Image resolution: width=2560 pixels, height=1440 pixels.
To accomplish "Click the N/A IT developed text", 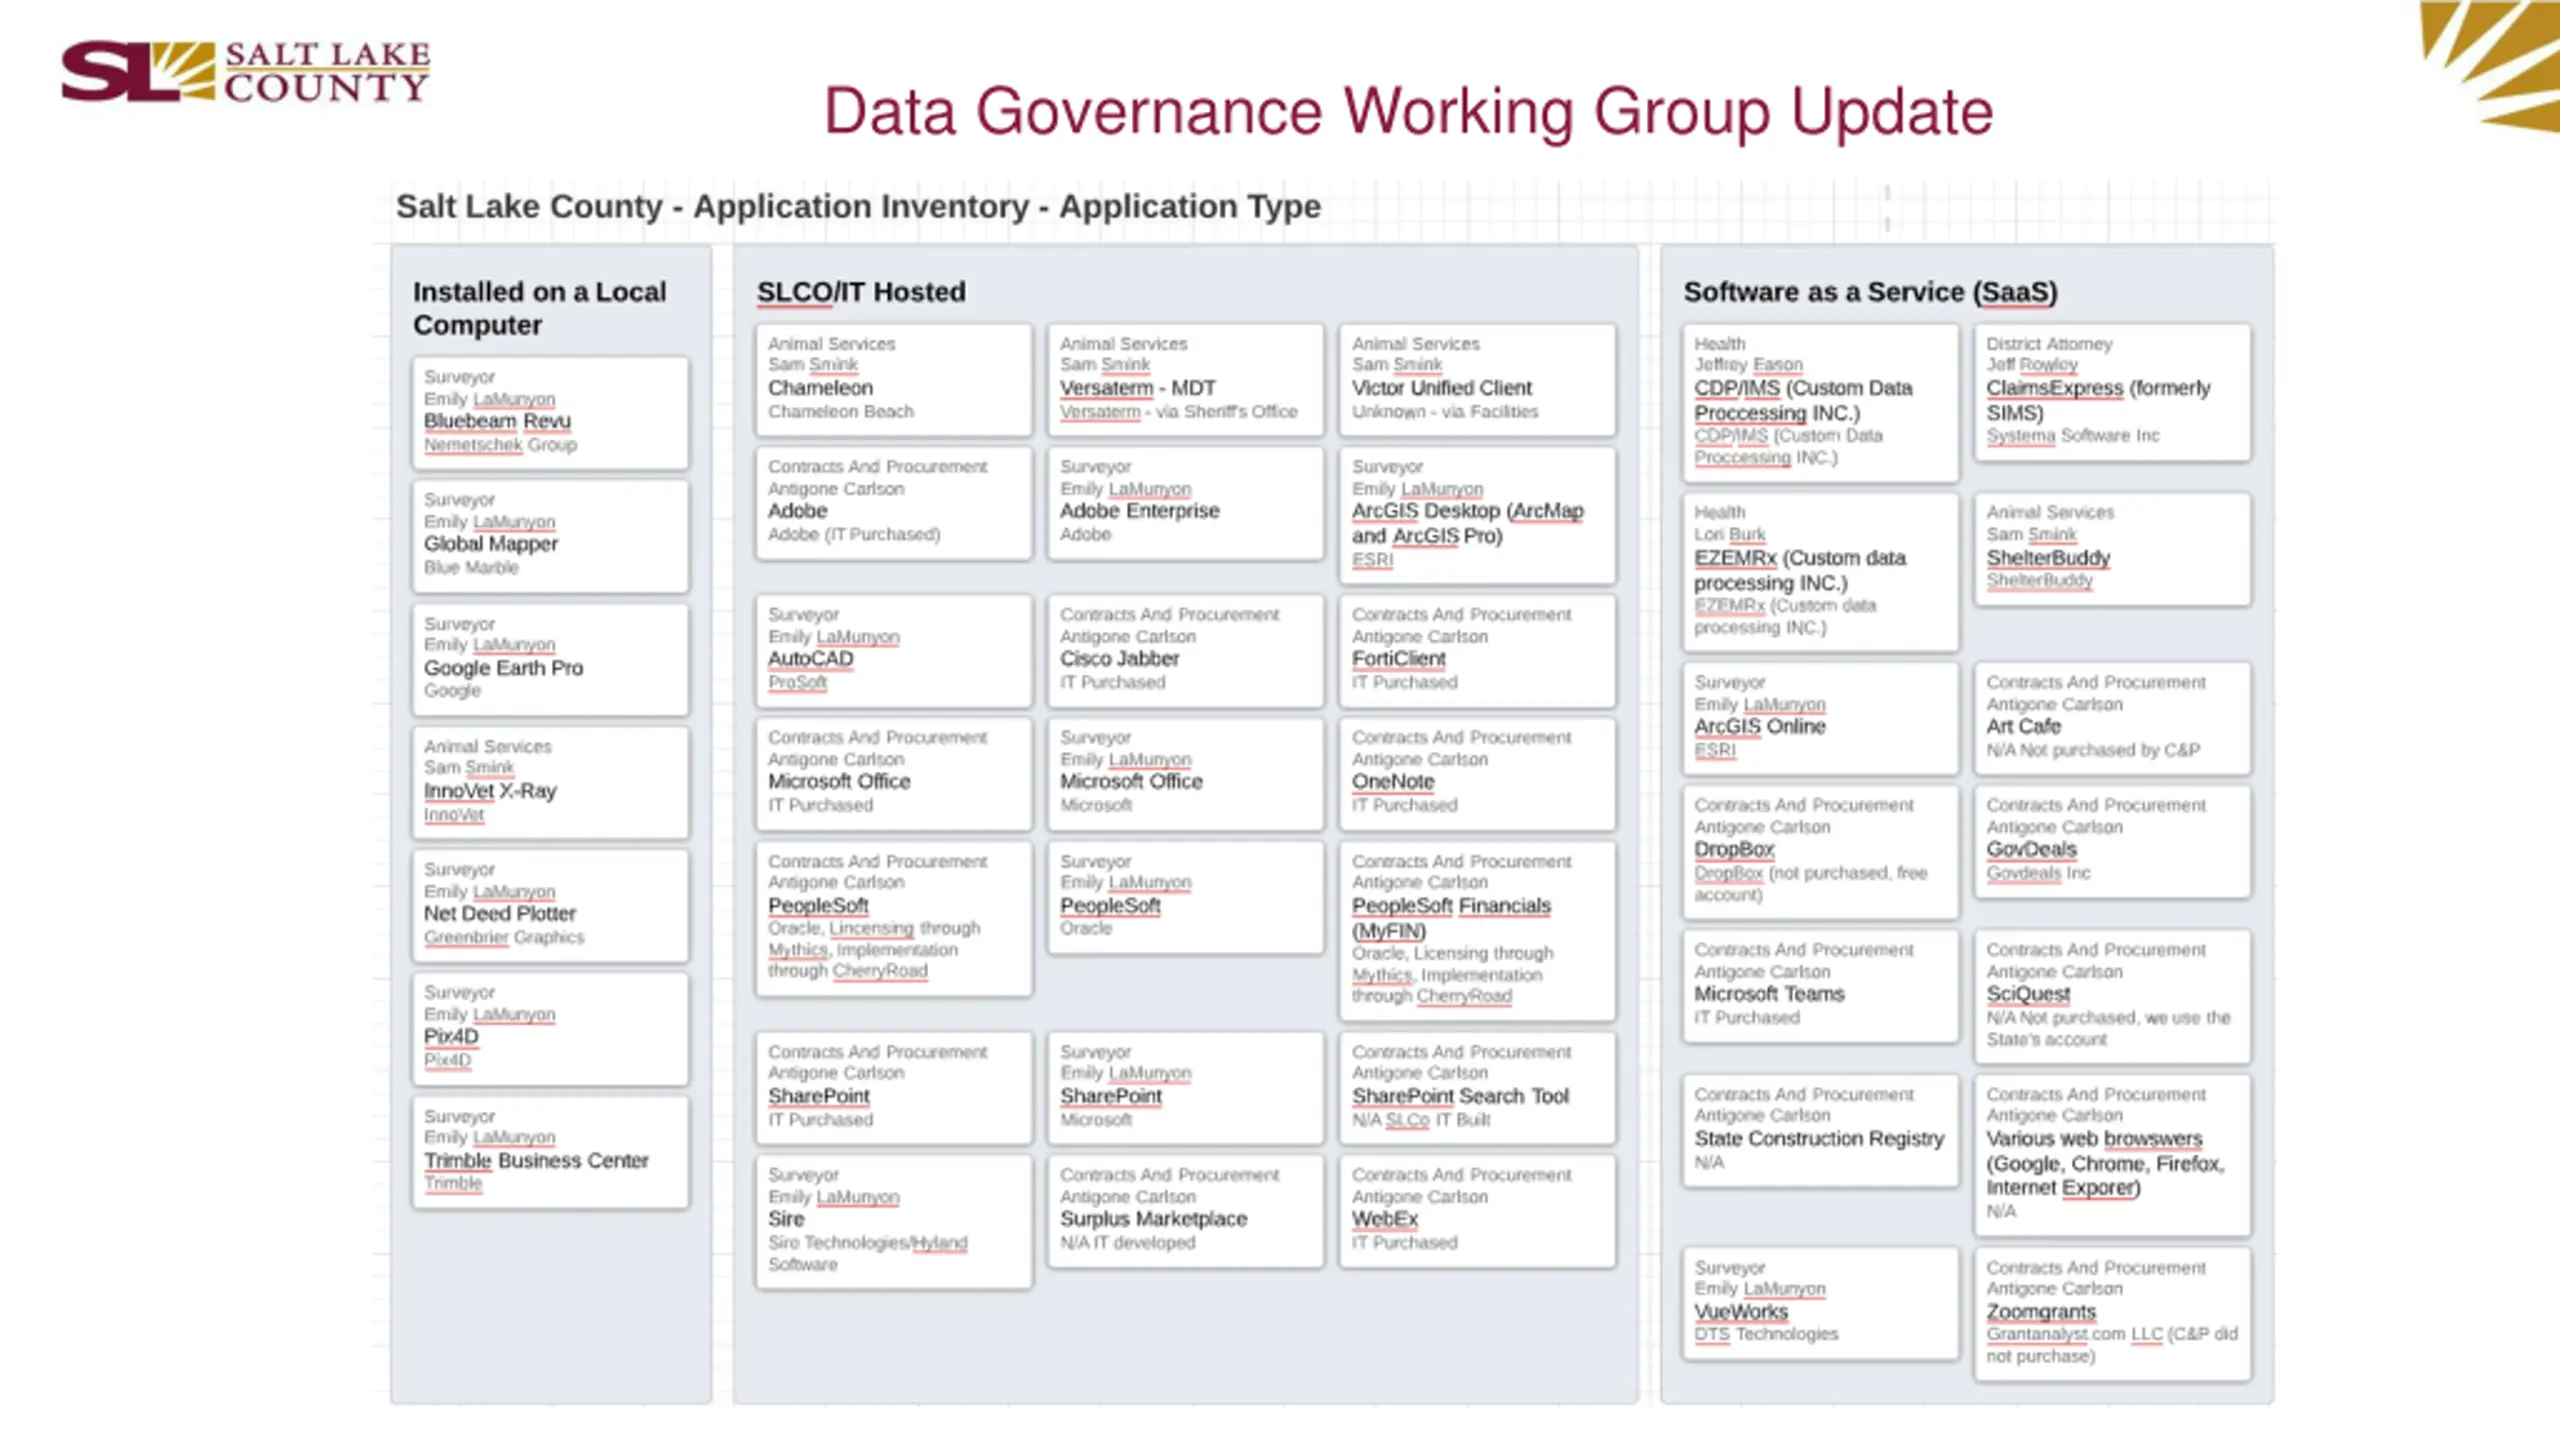I will [x=1127, y=1242].
